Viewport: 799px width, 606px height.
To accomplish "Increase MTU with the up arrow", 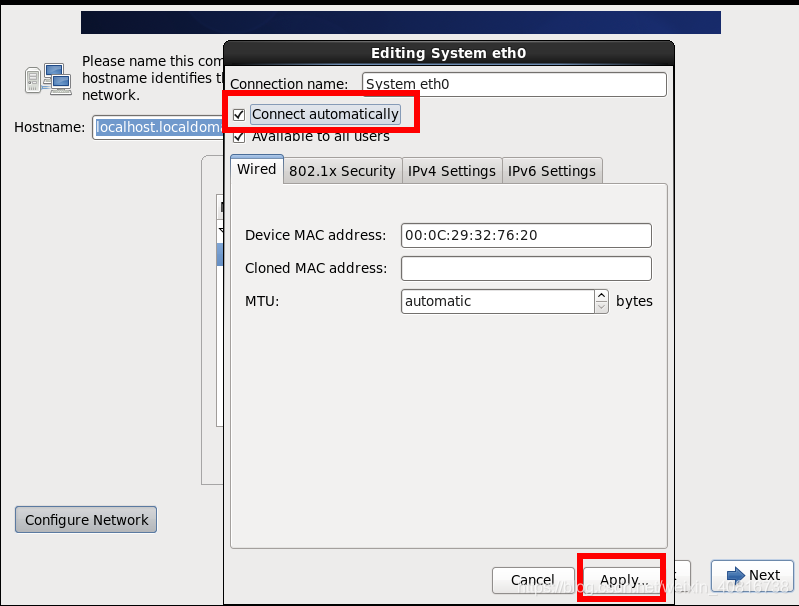I will (601, 296).
